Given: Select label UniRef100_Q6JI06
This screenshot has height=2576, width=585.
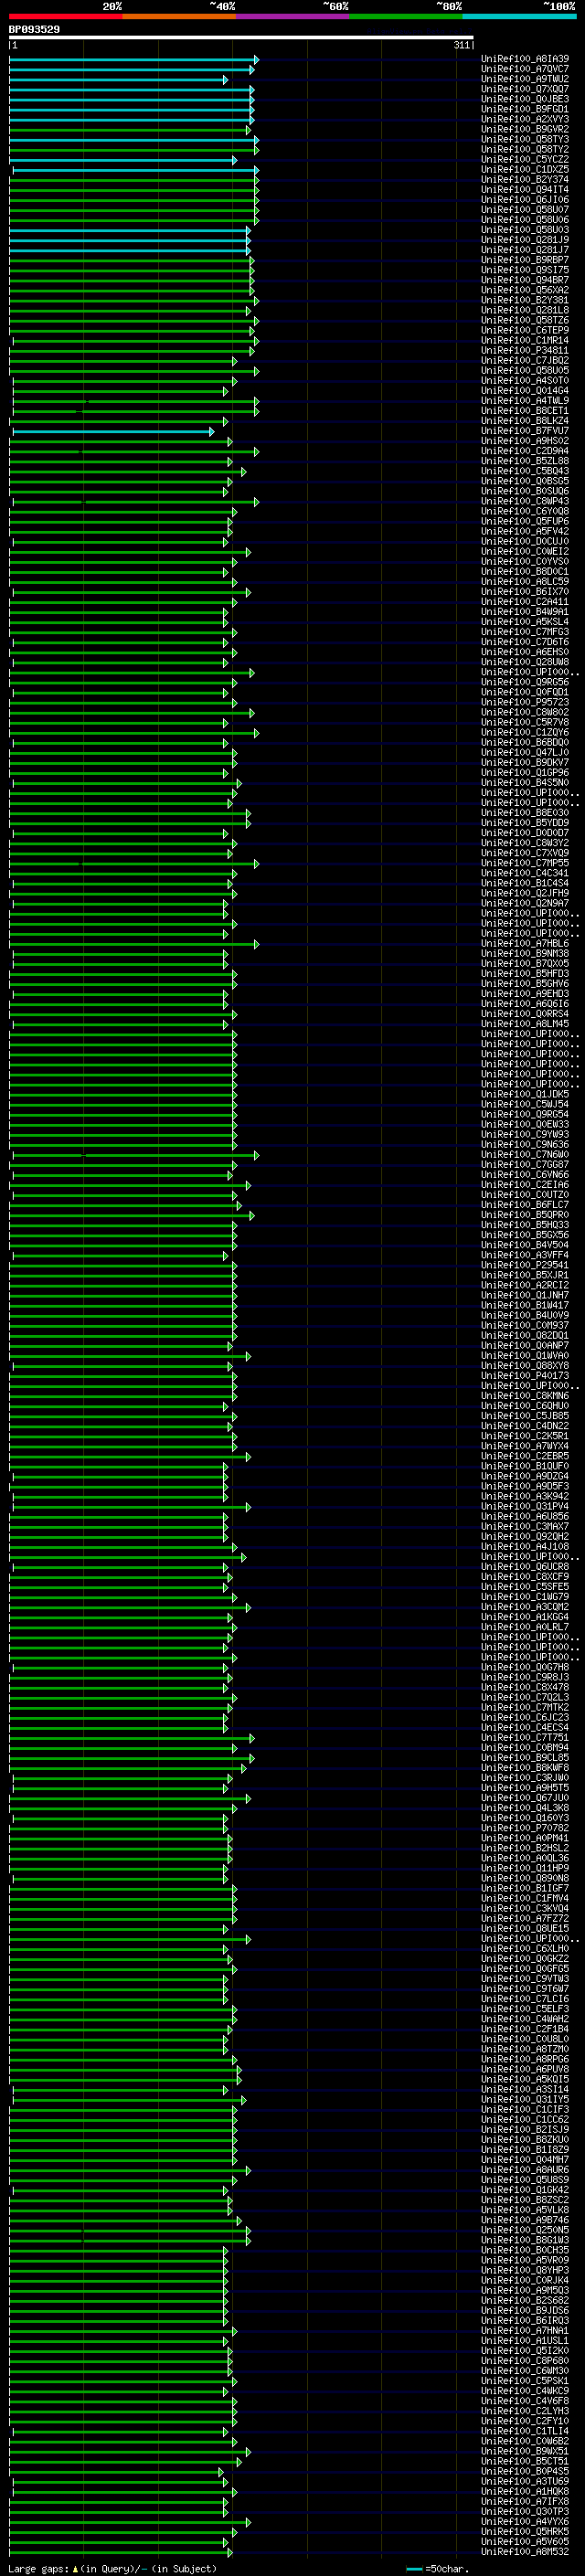Looking at the screenshot, I should tap(525, 200).
